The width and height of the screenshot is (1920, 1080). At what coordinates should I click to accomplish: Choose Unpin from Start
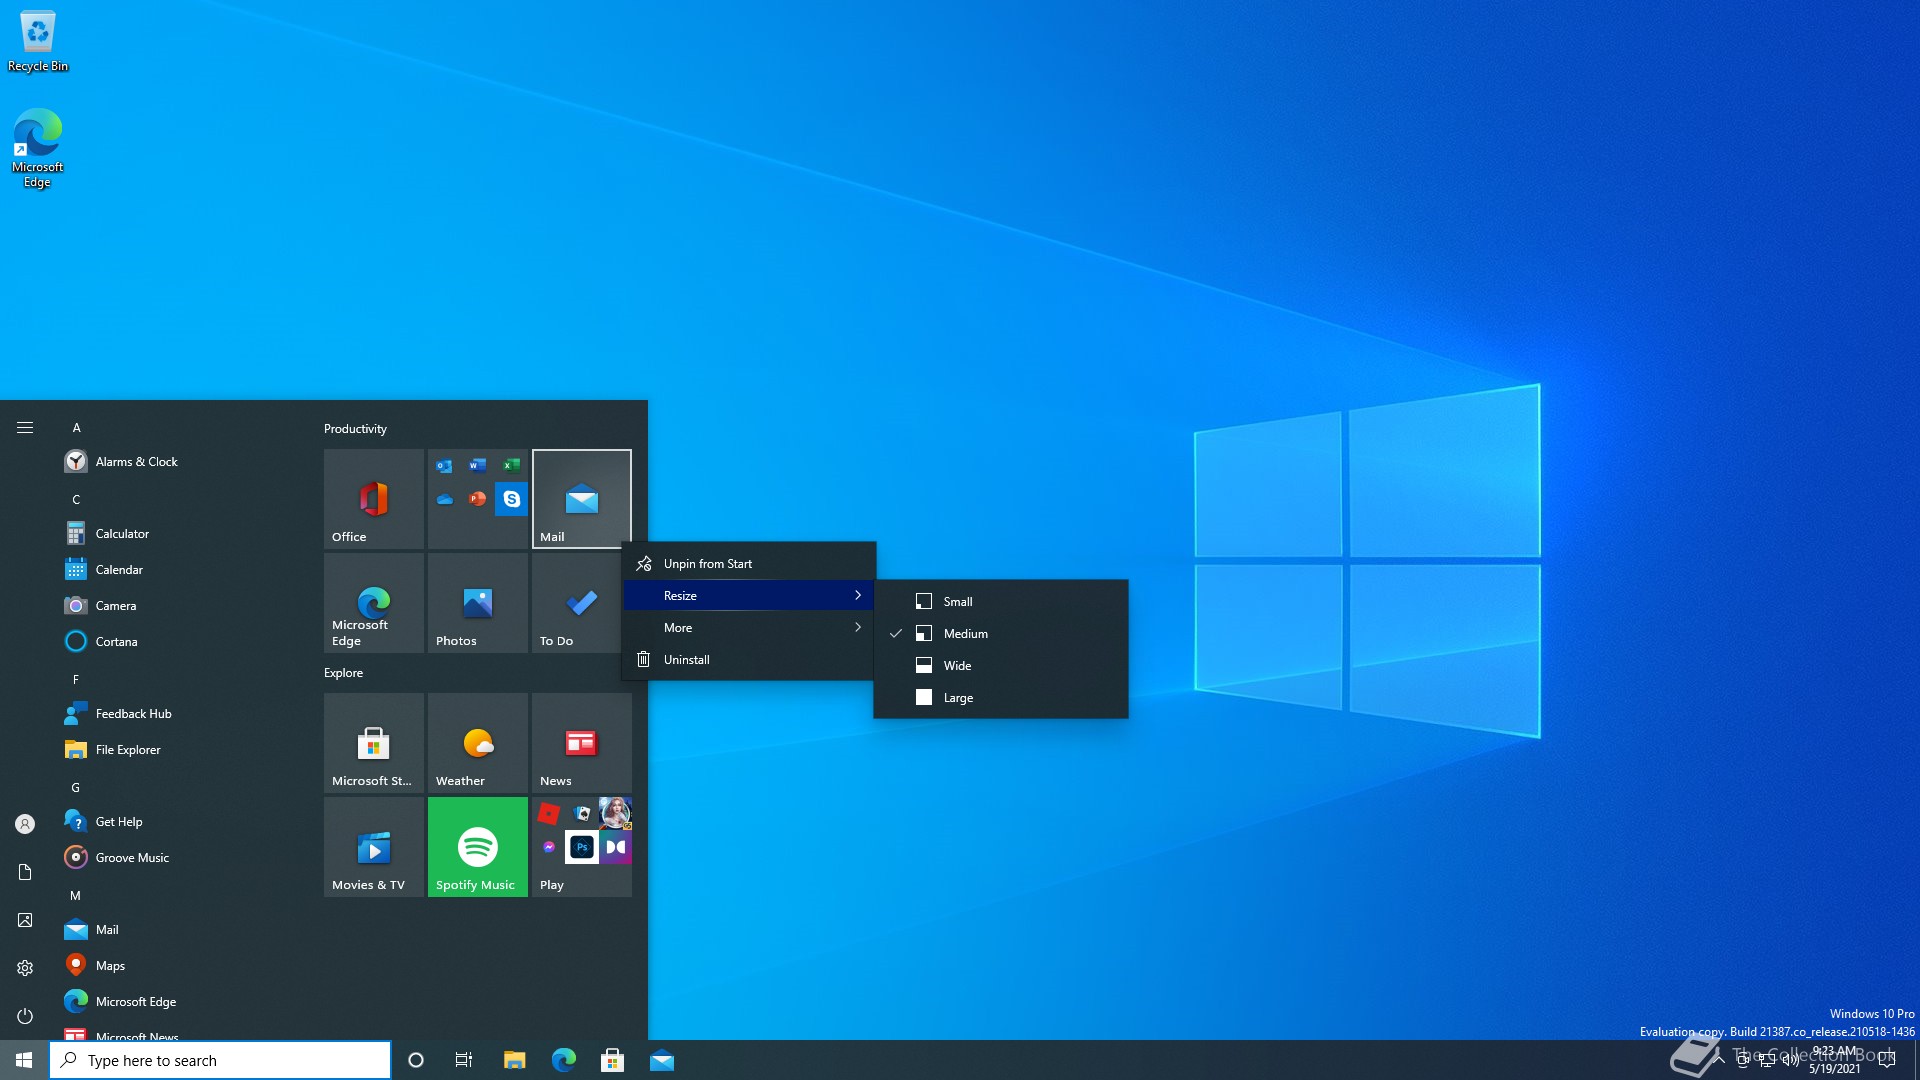[x=749, y=564]
